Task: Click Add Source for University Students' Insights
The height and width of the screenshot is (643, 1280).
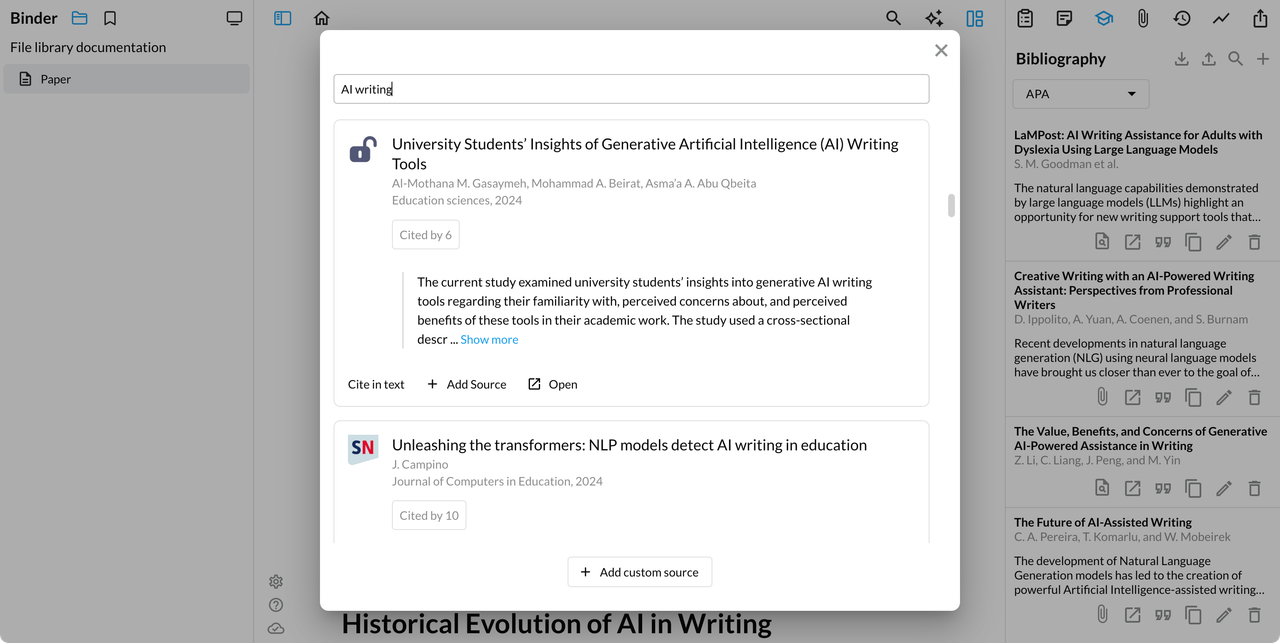Action: (x=466, y=384)
